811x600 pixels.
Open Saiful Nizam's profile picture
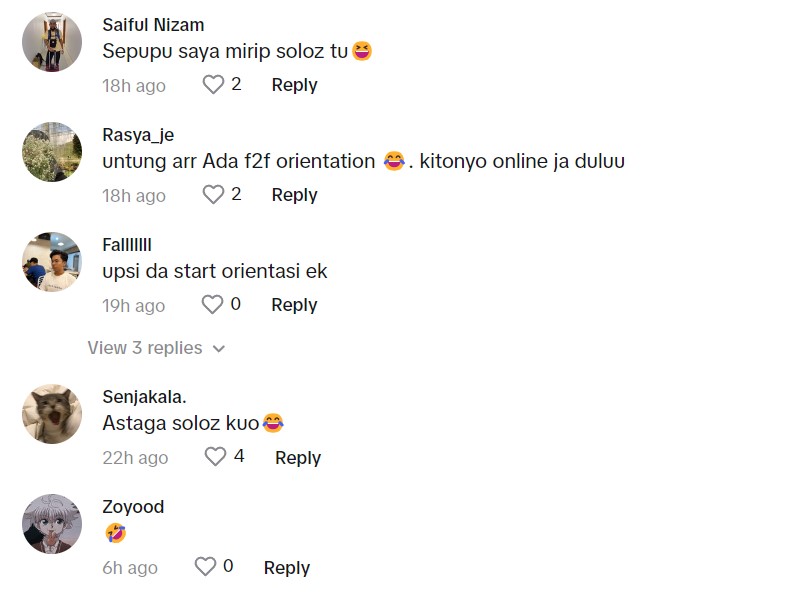(52, 42)
